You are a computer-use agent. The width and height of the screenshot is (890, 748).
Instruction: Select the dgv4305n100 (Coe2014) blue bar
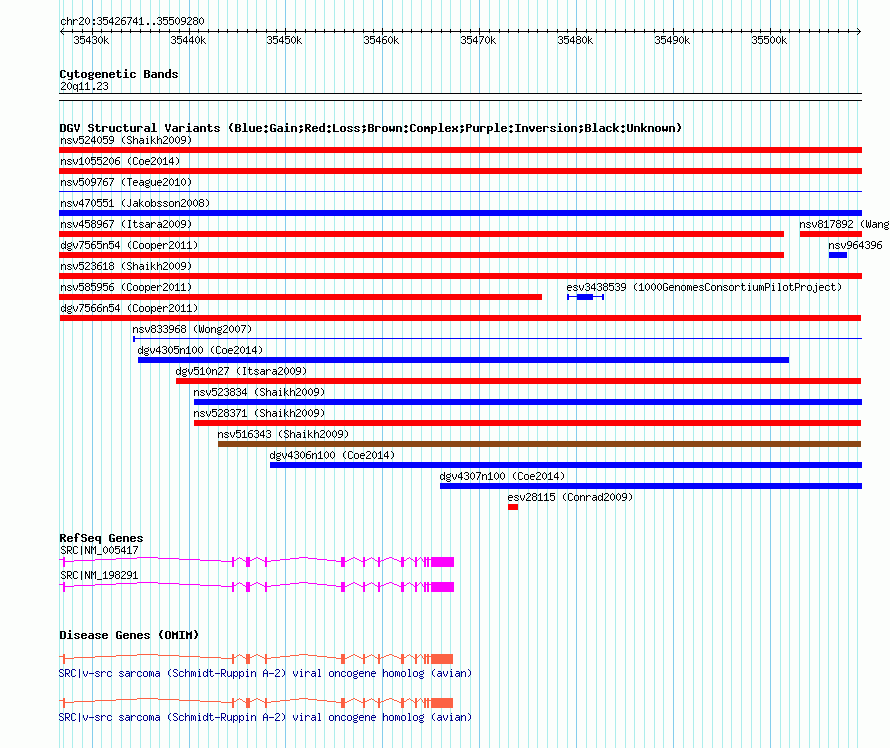[x=463, y=360]
